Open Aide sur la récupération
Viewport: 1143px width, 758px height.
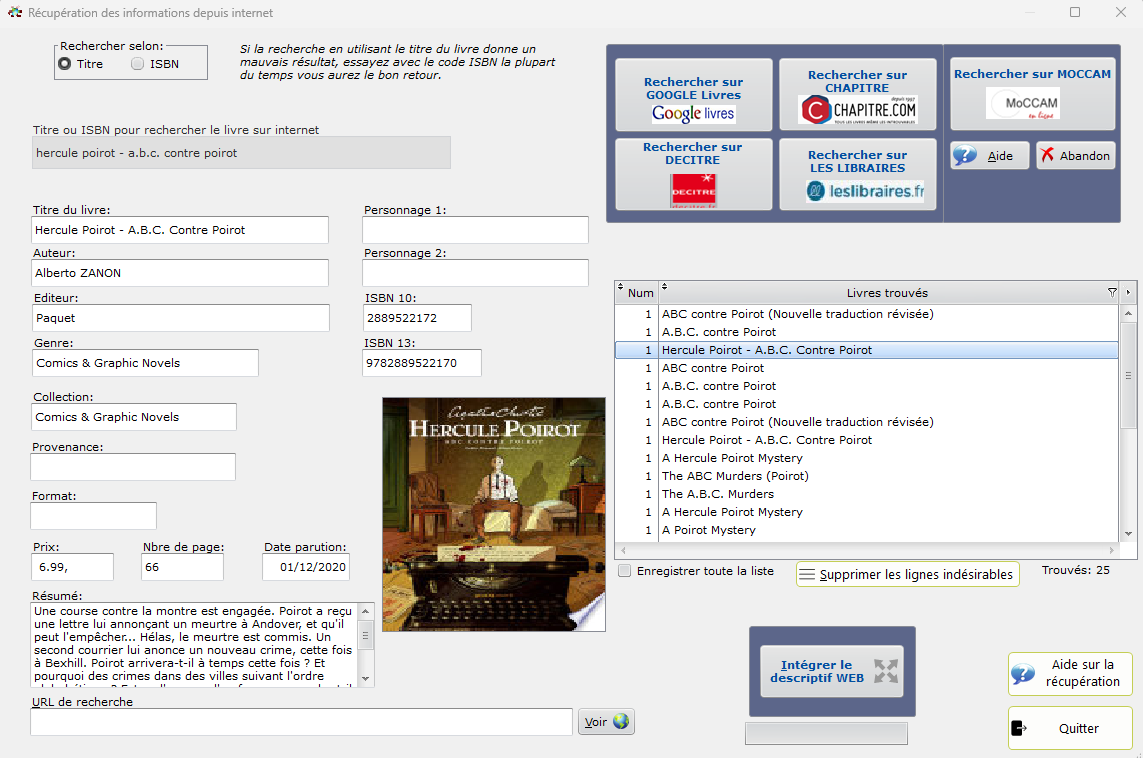click(x=1070, y=673)
